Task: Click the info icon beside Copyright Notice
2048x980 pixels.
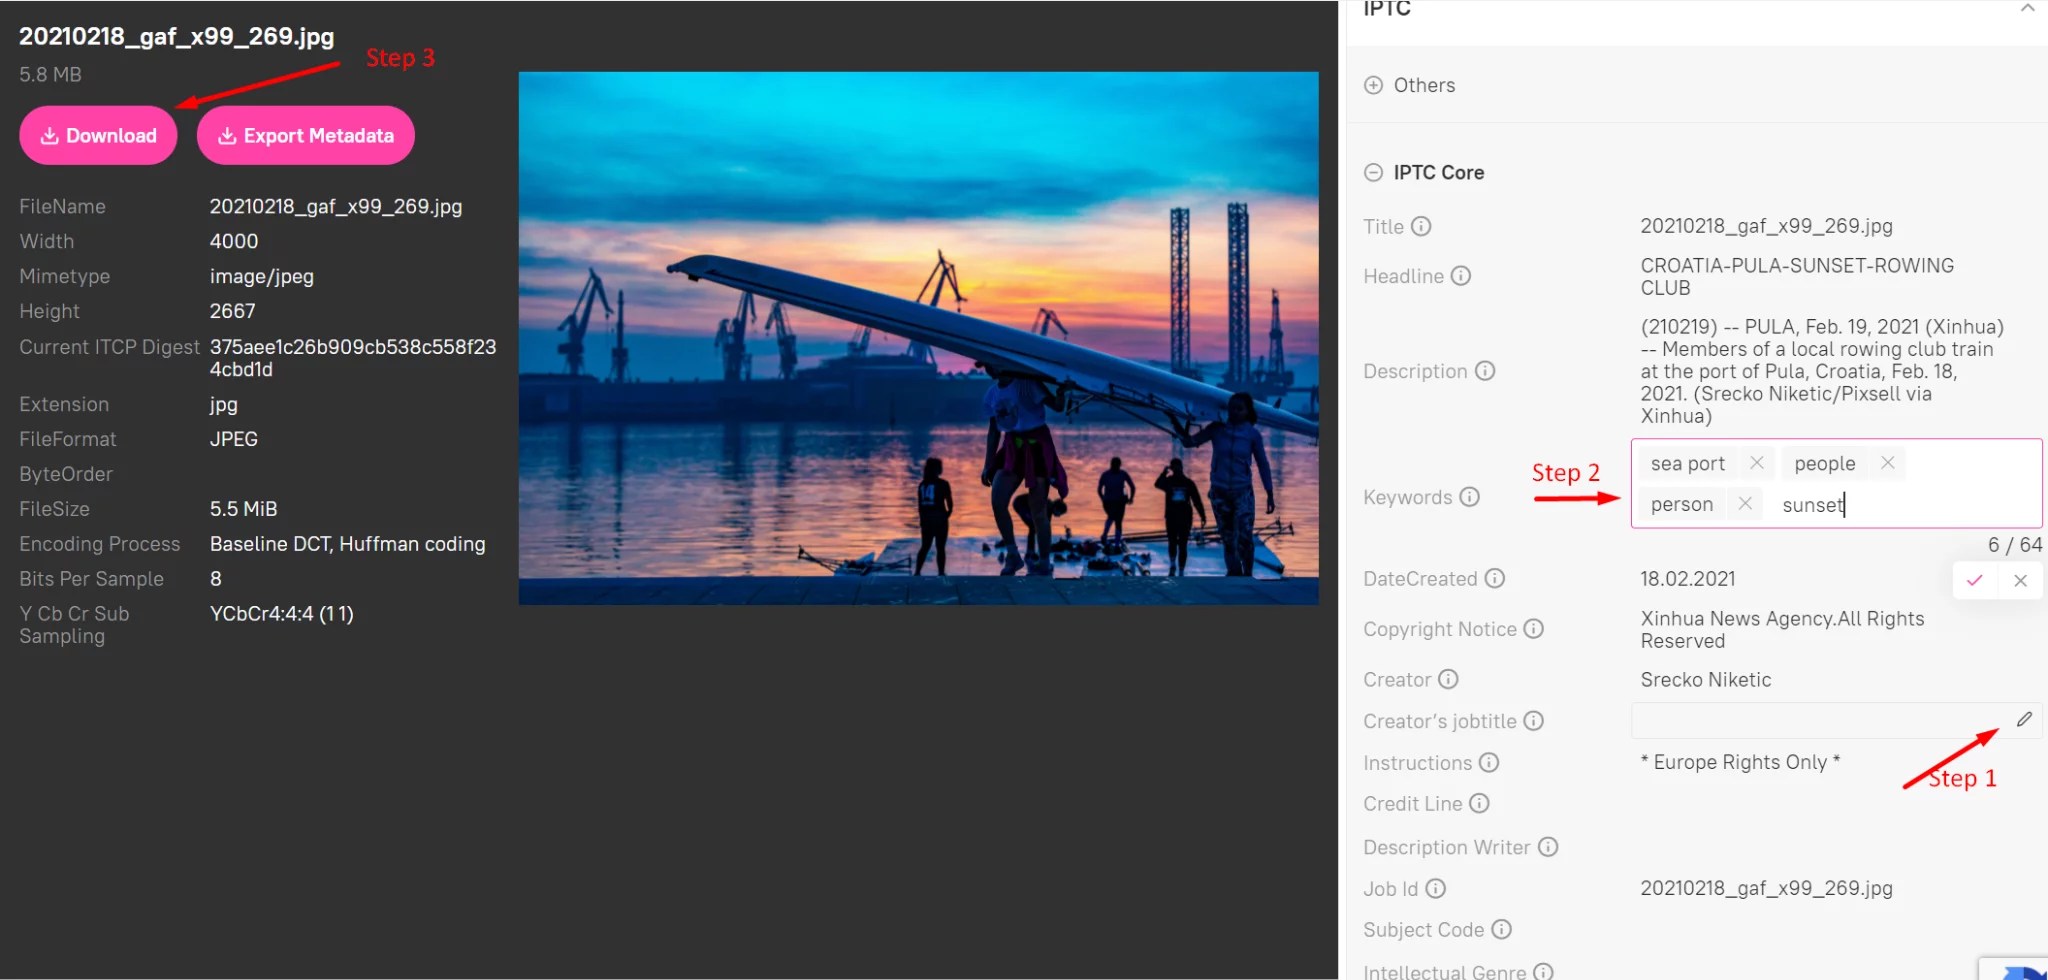Action: (x=1533, y=628)
